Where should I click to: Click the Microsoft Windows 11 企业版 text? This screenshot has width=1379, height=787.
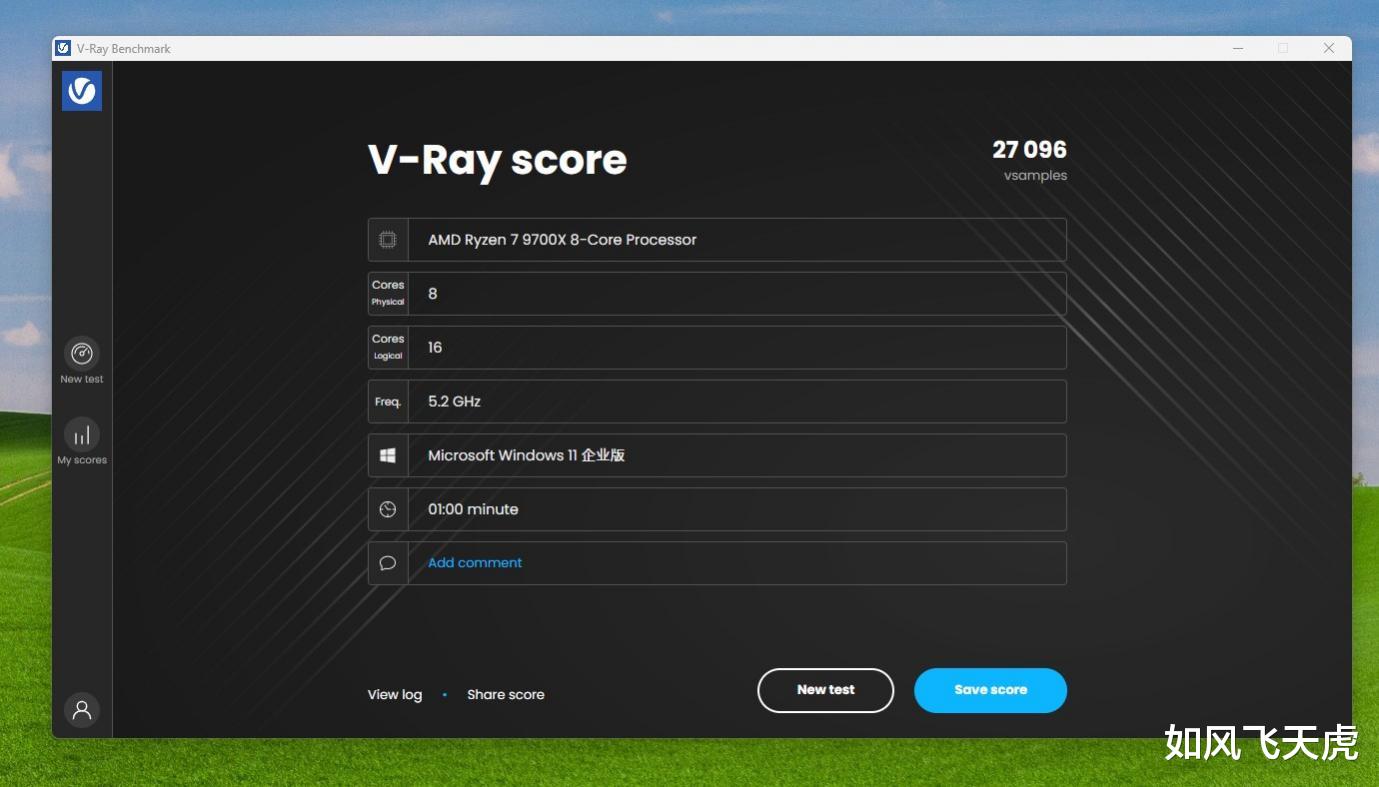click(x=526, y=455)
